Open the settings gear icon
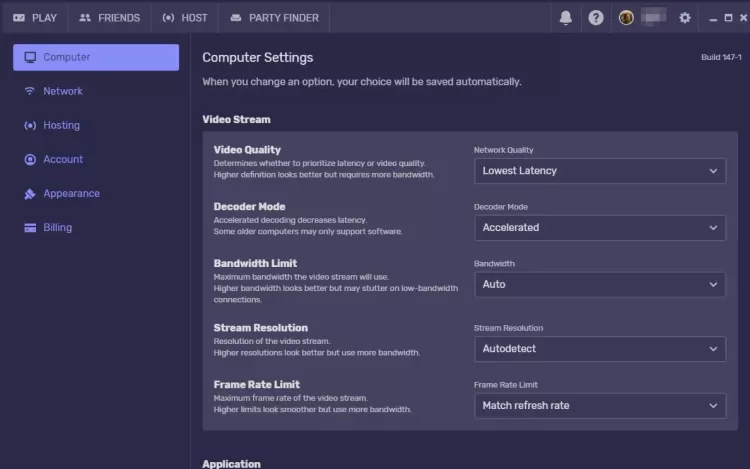The width and height of the screenshot is (750, 469). (685, 18)
